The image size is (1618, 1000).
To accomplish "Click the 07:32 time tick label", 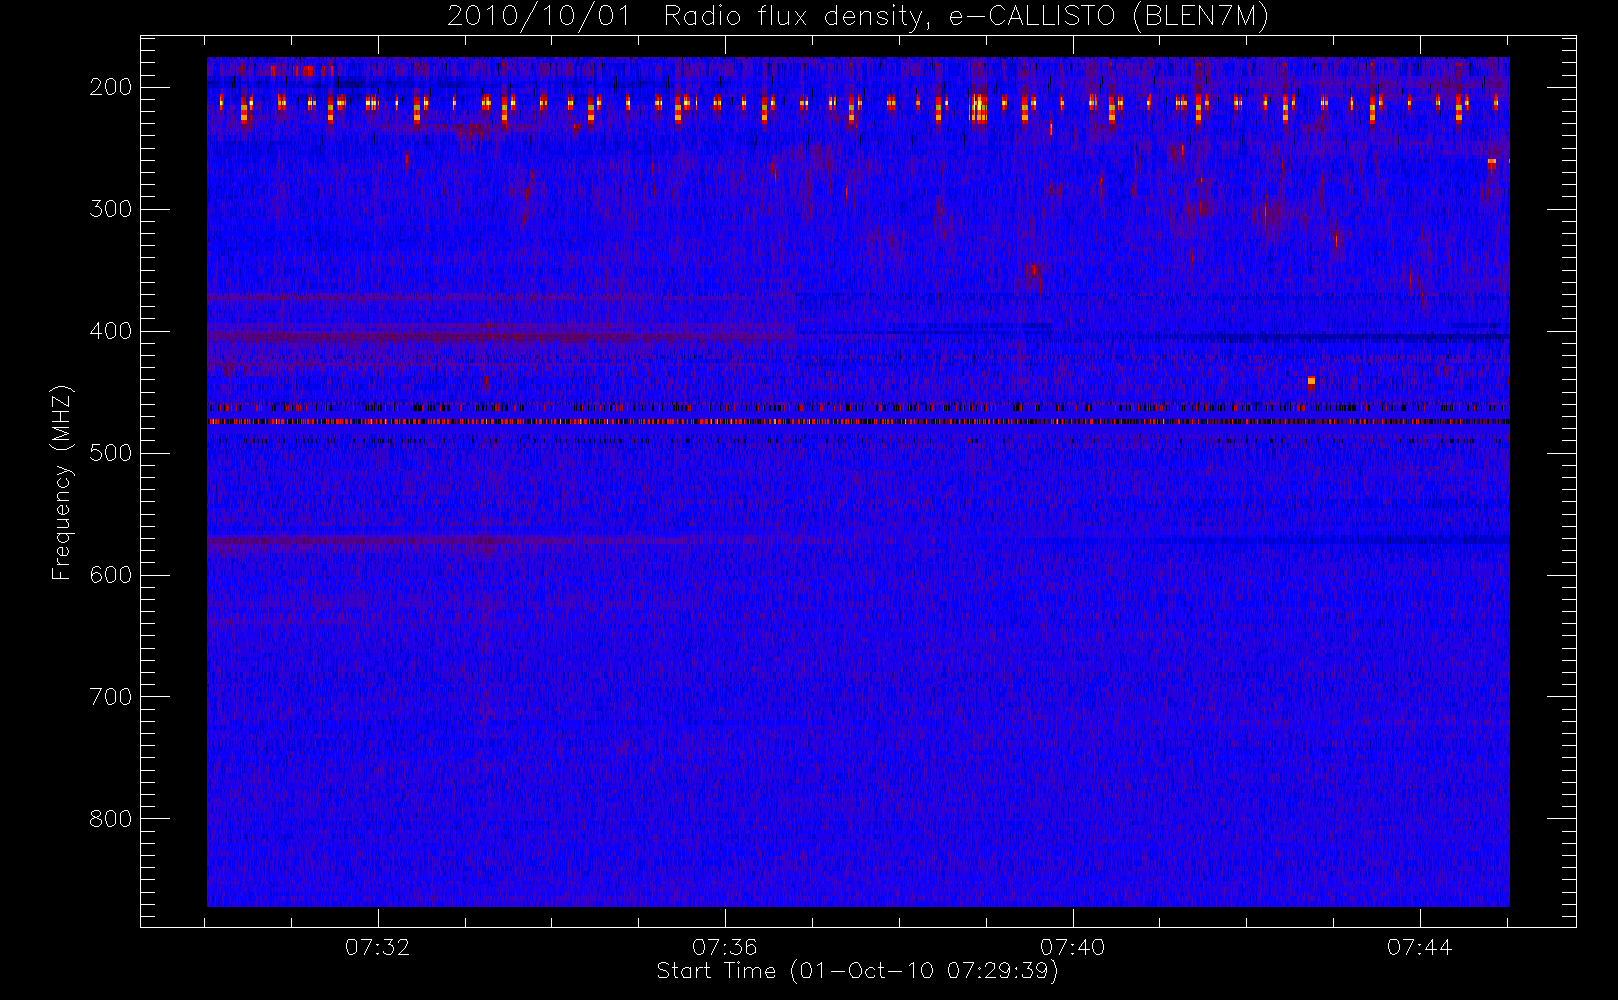I will (378, 947).
